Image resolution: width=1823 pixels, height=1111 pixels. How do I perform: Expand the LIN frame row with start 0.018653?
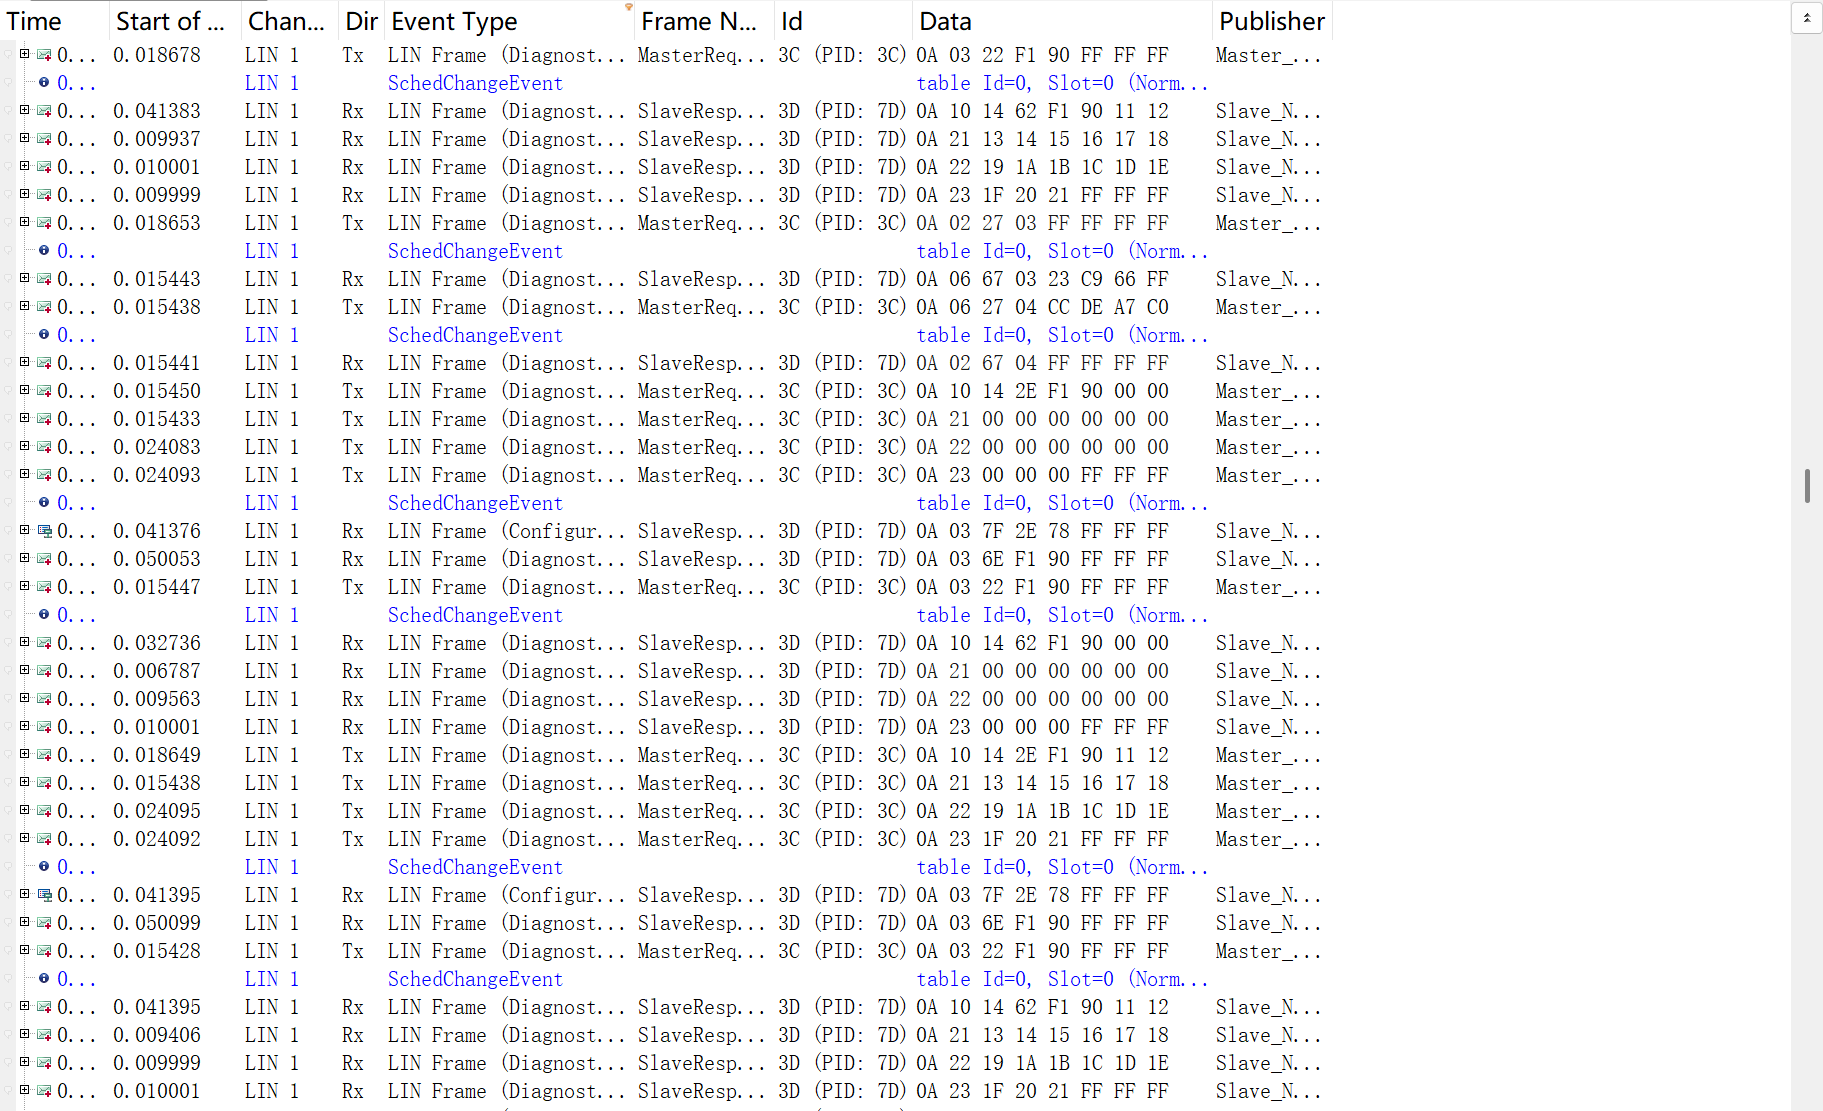(x=24, y=222)
